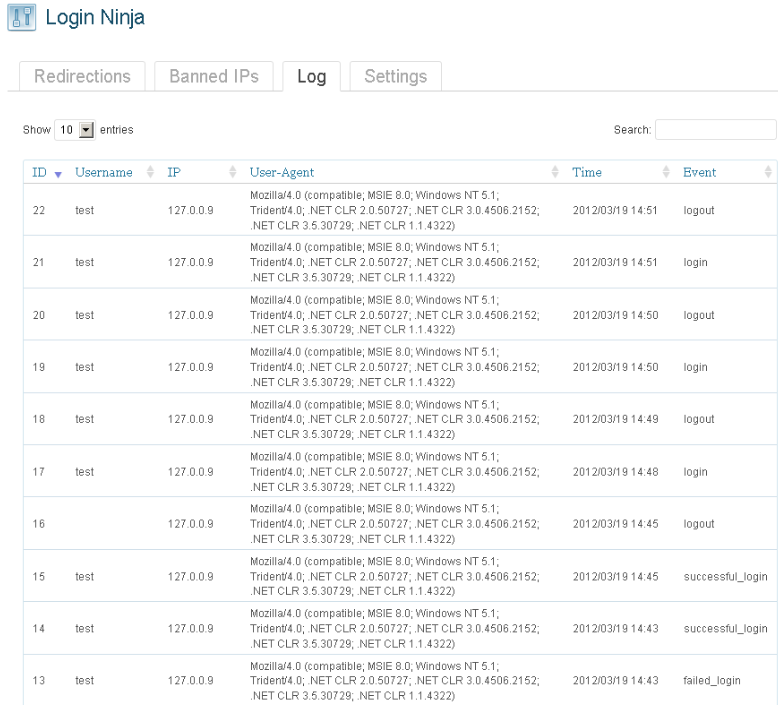The image size is (778, 705).
Task: Select ID cell 17
Action: pyautogui.click(x=39, y=472)
